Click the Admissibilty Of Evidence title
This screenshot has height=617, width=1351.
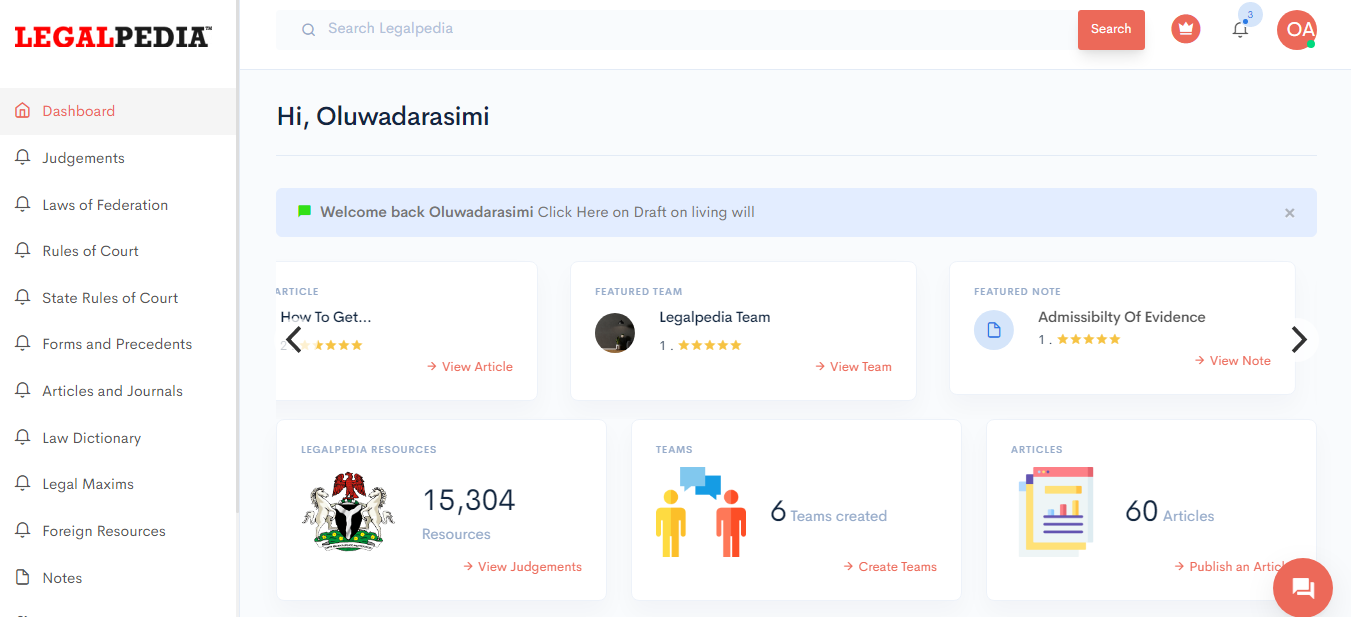pos(1122,317)
